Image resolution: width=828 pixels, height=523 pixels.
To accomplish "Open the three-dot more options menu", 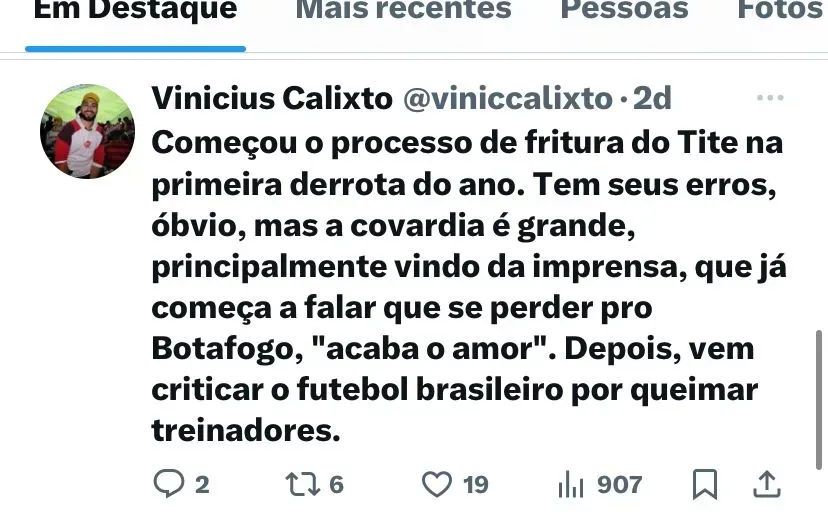I will 770,98.
